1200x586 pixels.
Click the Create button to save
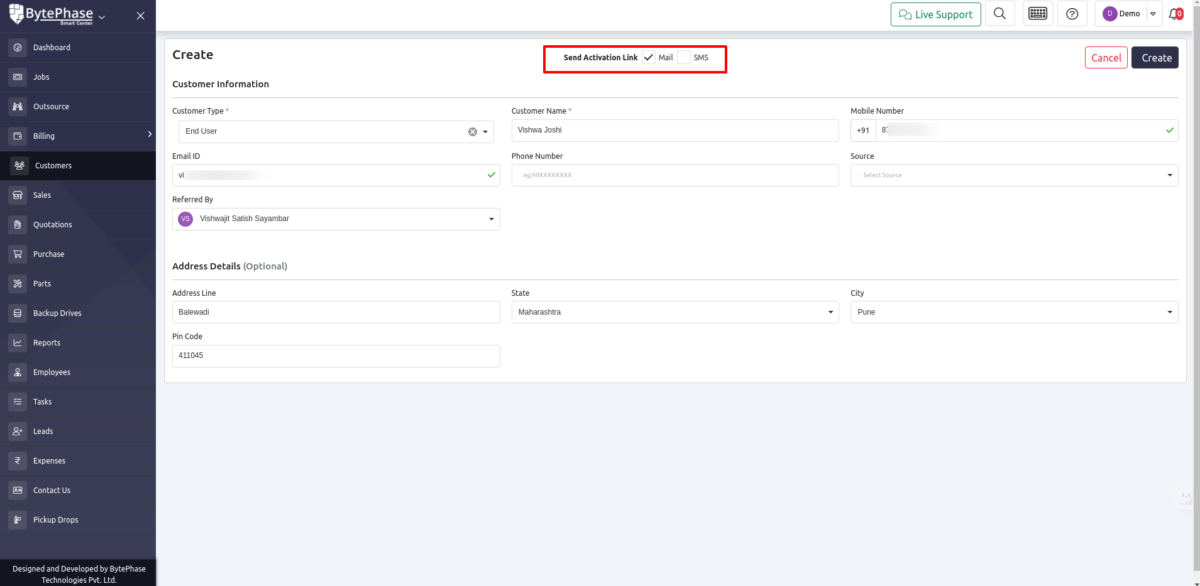pos(1155,57)
